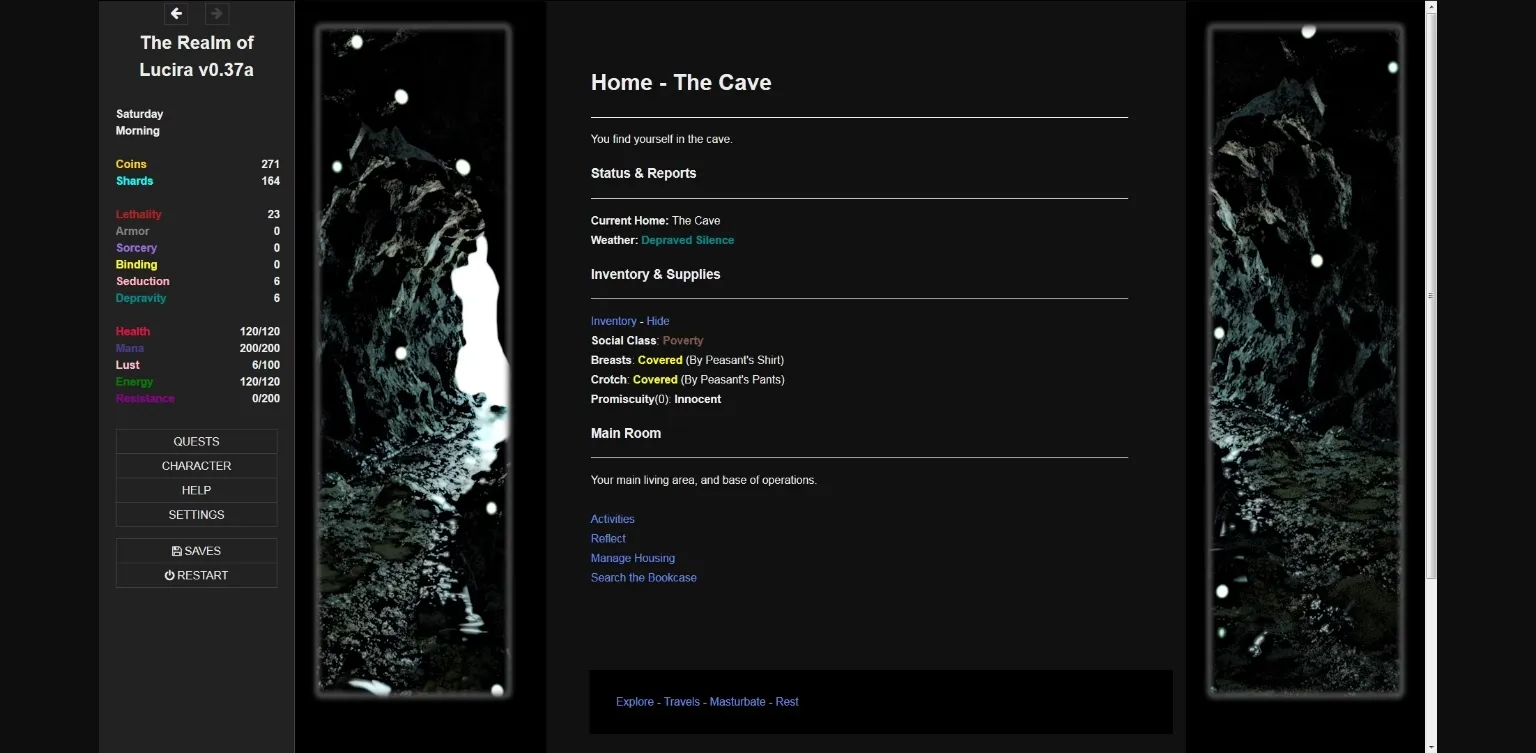Open the Character sheet
1536x753 pixels.
click(196, 466)
